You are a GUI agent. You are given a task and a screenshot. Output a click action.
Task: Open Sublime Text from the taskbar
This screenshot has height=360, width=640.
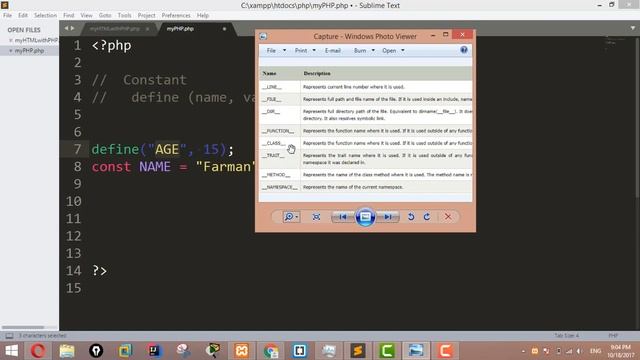click(358, 351)
